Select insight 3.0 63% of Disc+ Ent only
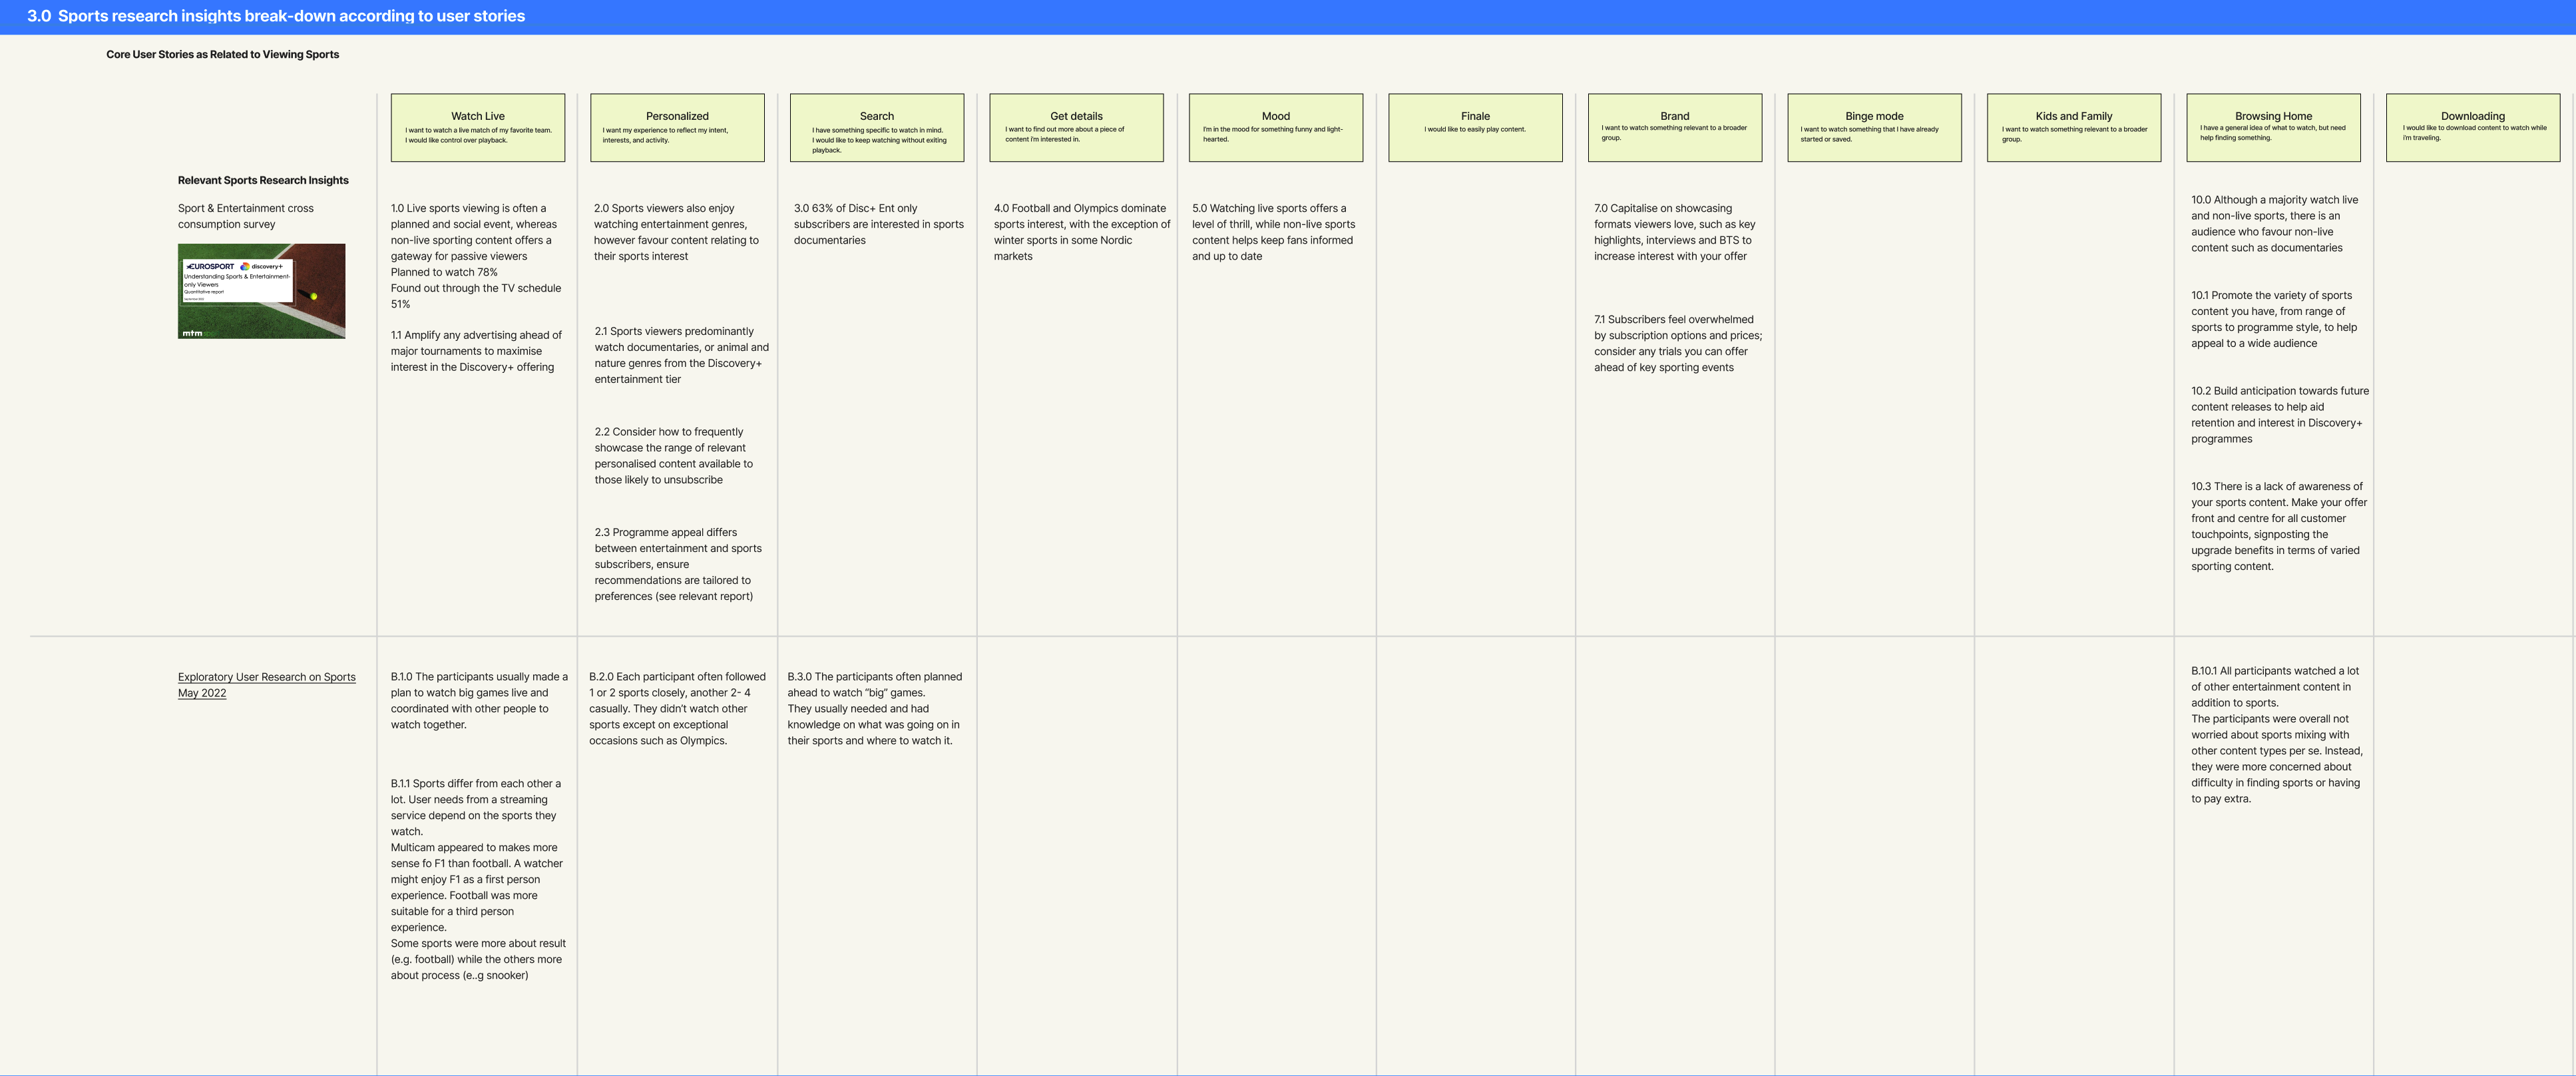 [x=879, y=224]
